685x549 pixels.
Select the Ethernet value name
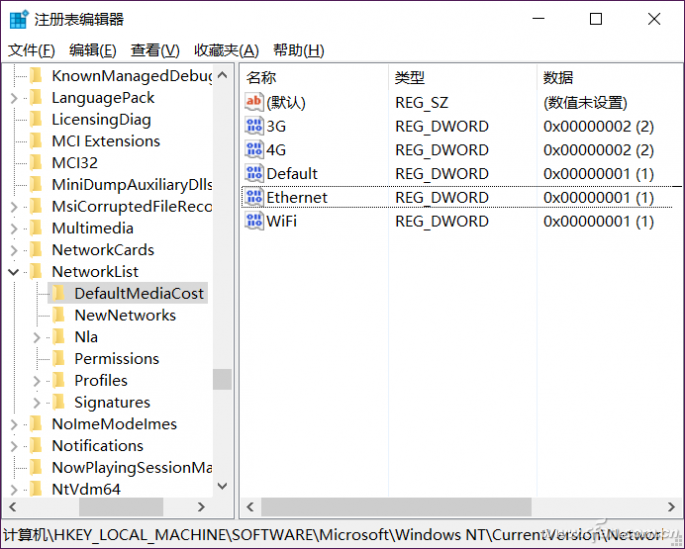click(297, 197)
